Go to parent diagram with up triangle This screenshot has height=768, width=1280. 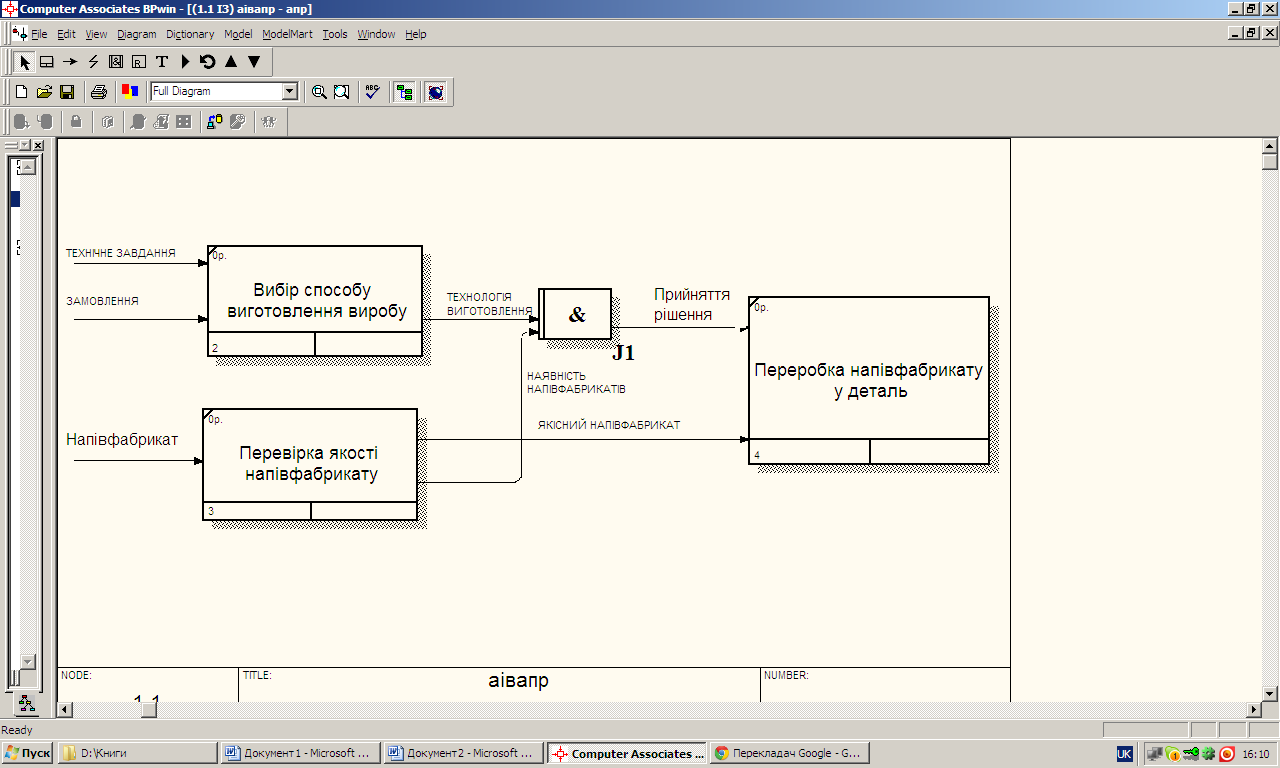[x=231, y=61]
